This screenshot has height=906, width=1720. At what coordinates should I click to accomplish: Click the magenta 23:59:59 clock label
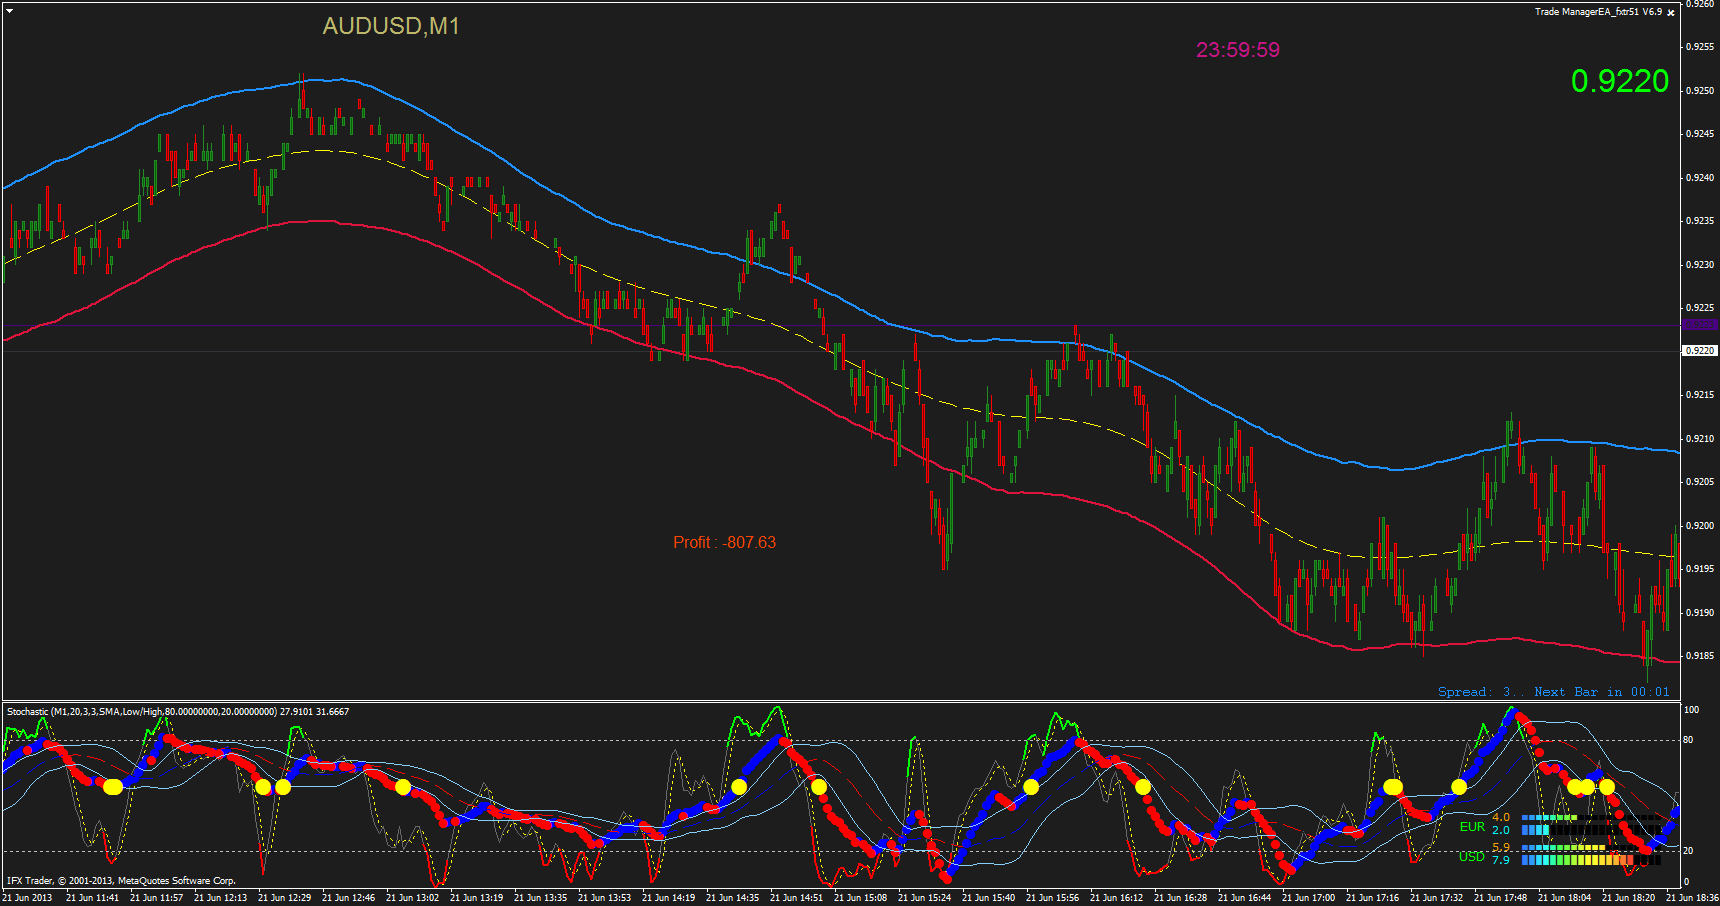(1238, 50)
